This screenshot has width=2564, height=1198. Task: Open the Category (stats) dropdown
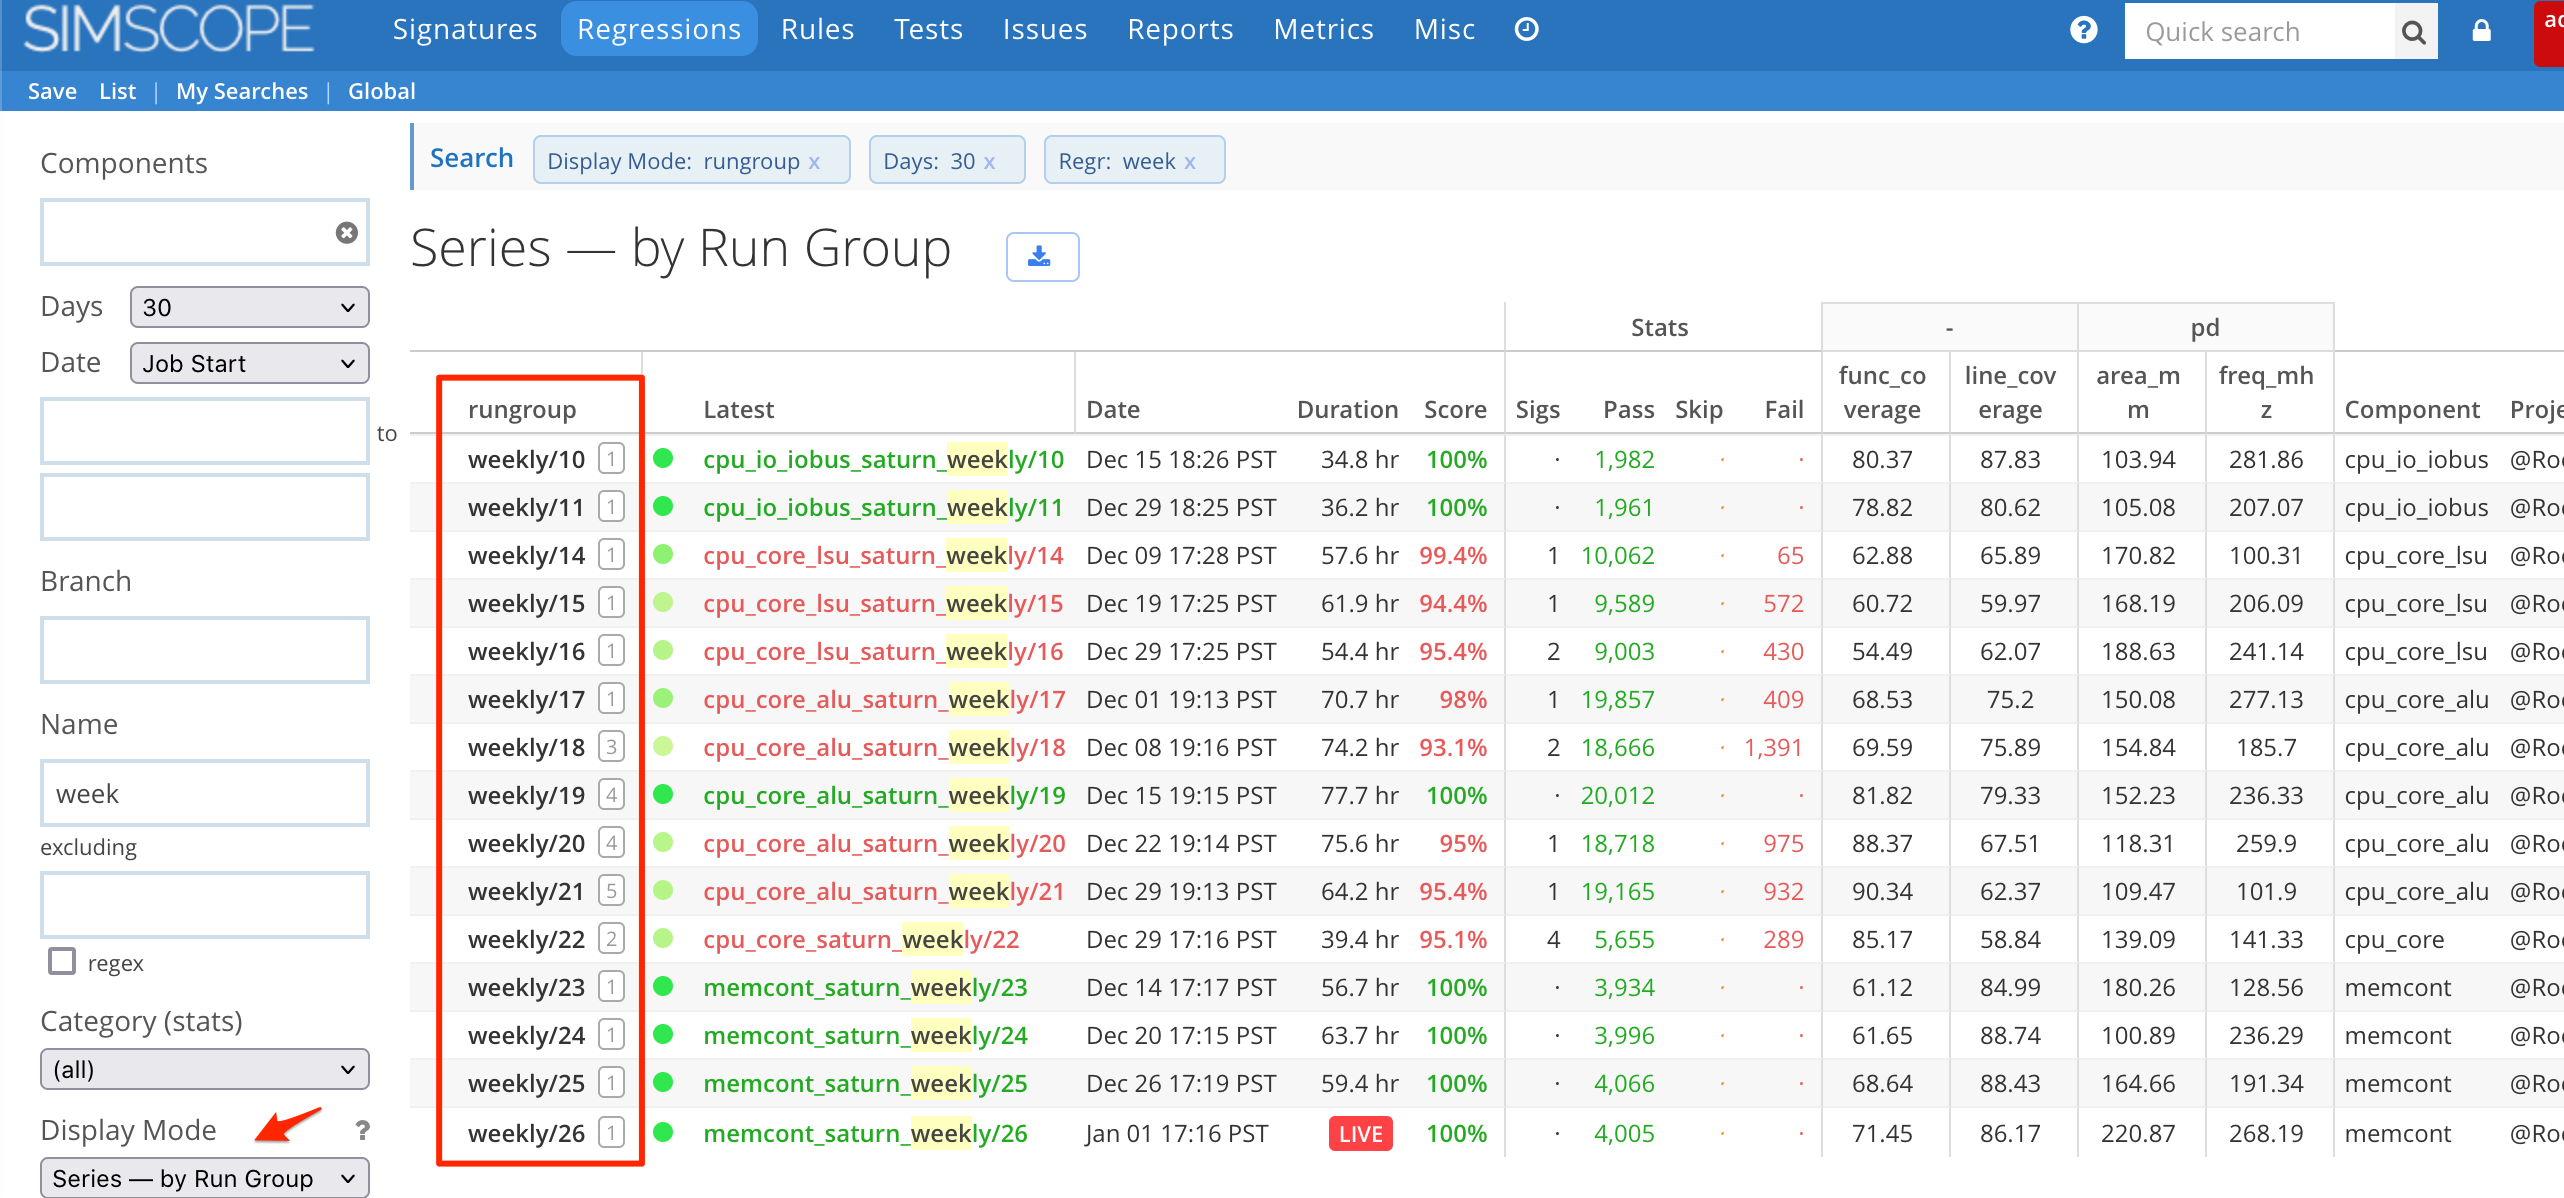(x=205, y=1069)
